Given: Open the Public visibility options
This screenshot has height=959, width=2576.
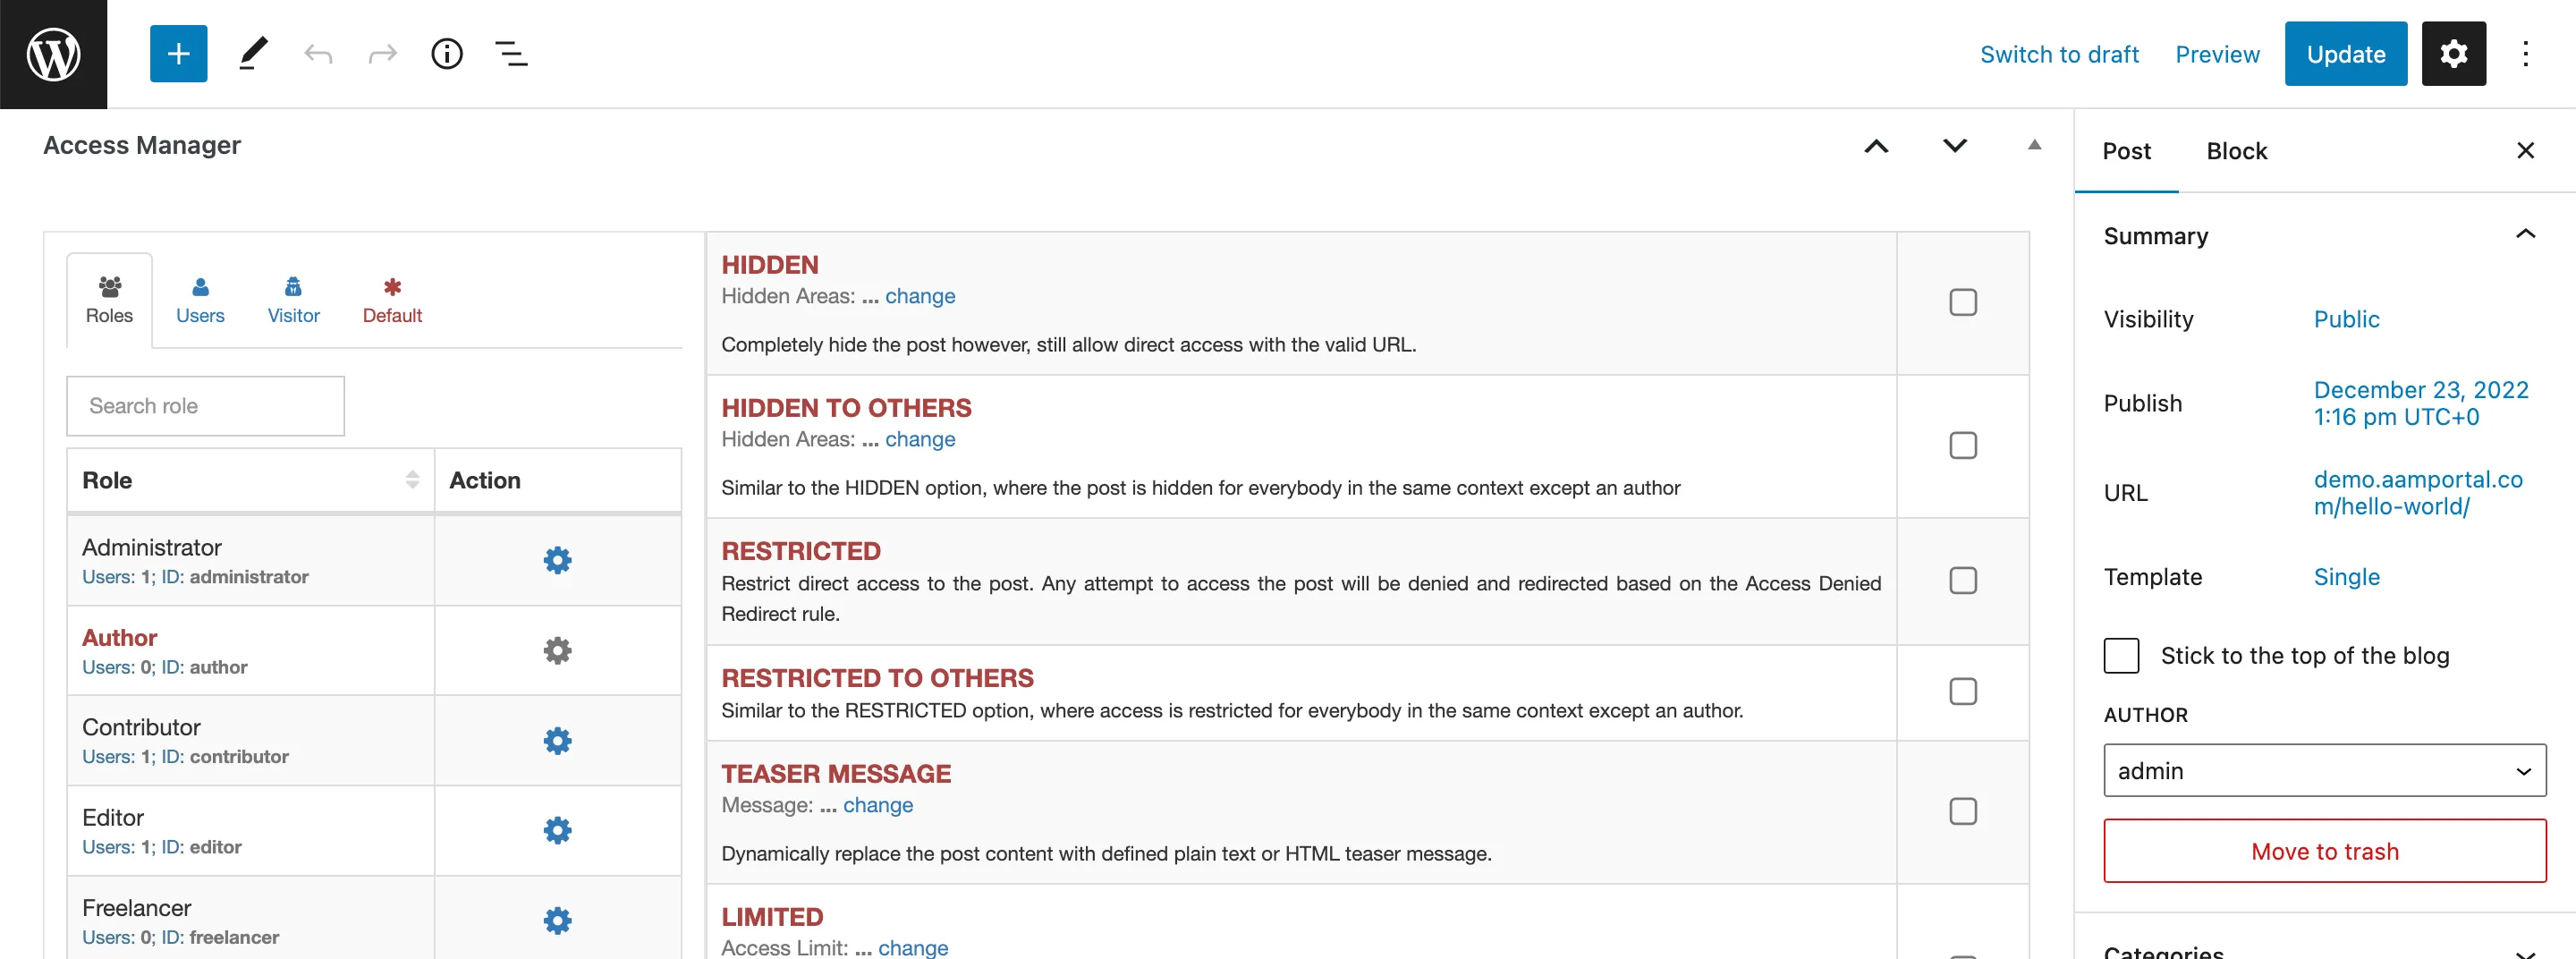Looking at the screenshot, I should pos(2346,320).
